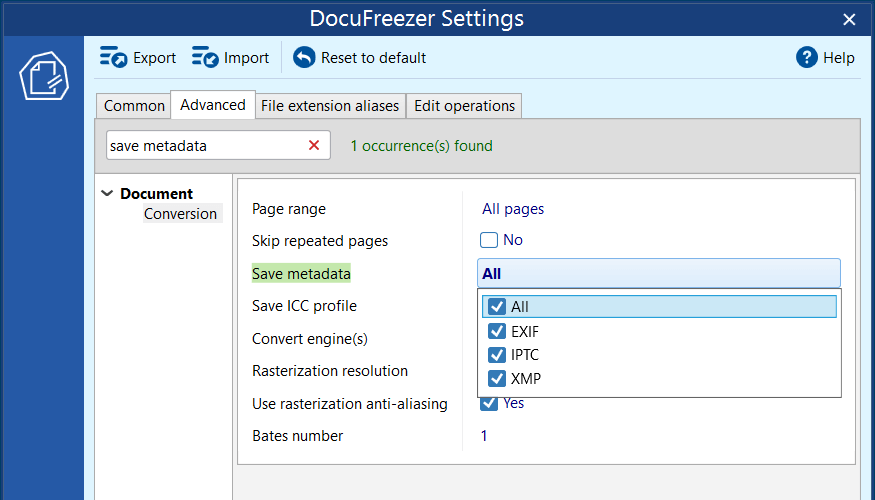Image resolution: width=875 pixels, height=500 pixels.
Task: Click the DocuFreezer logo in sidebar
Action: click(x=44, y=76)
